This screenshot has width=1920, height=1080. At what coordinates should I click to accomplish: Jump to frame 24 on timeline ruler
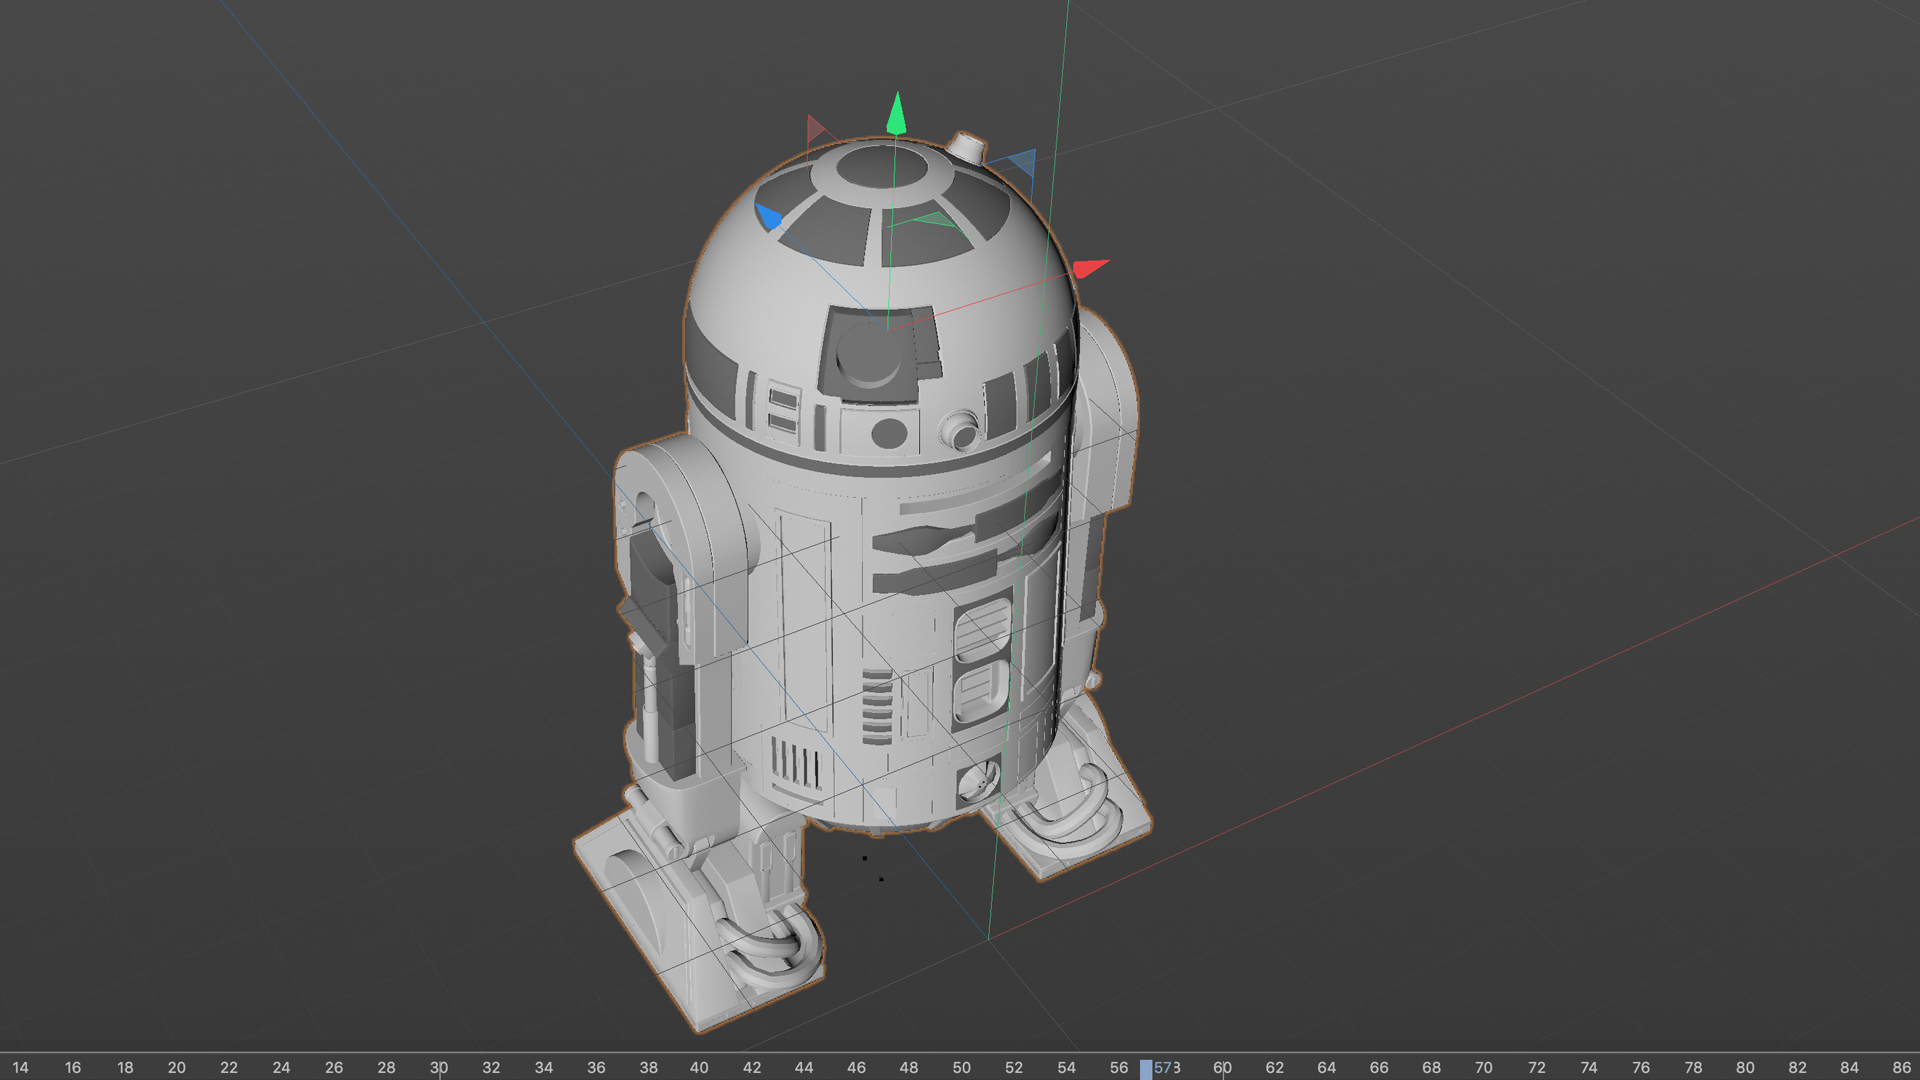(281, 1067)
